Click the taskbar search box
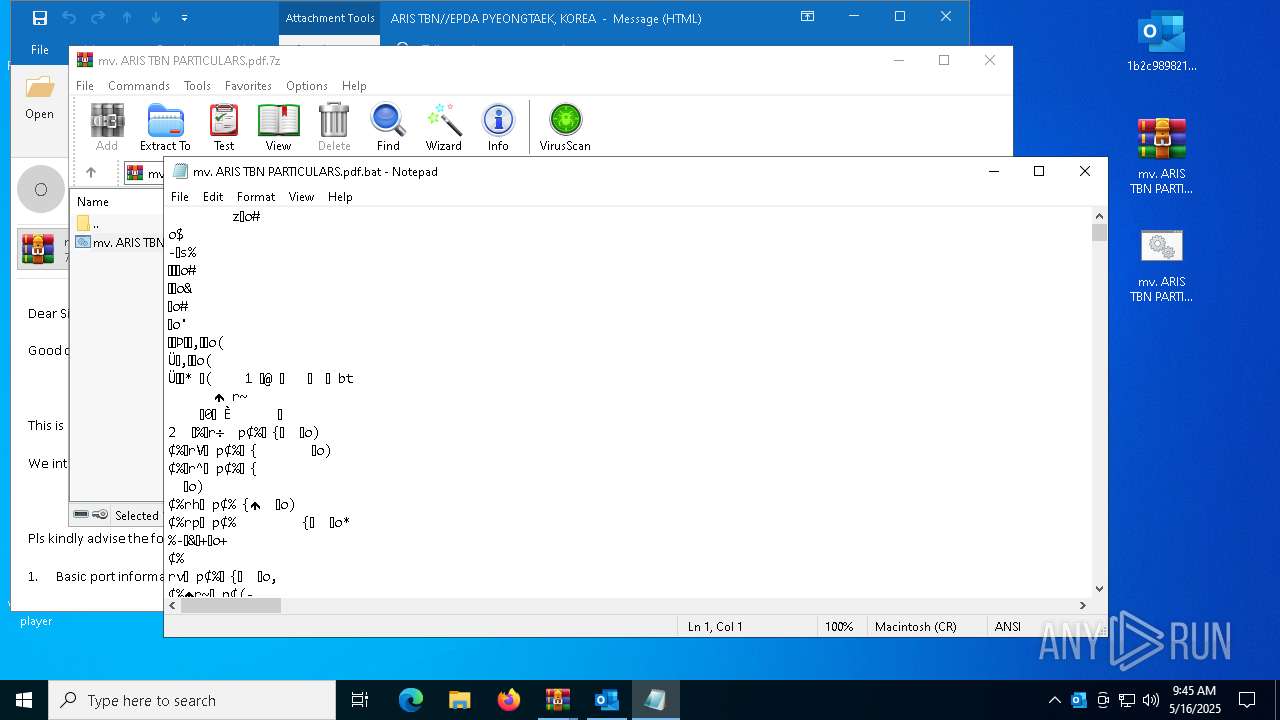Viewport: 1280px width, 720px height. (x=192, y=700)
